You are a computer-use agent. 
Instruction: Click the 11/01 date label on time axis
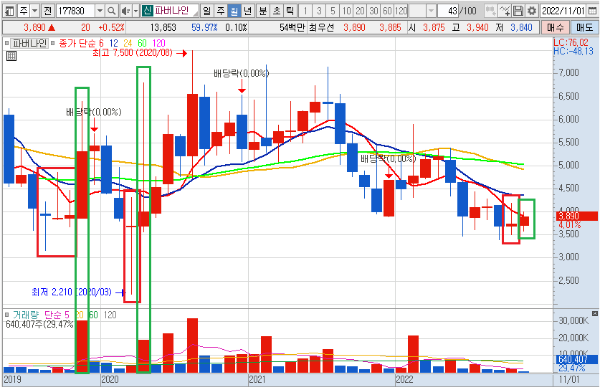click(570, 379)
